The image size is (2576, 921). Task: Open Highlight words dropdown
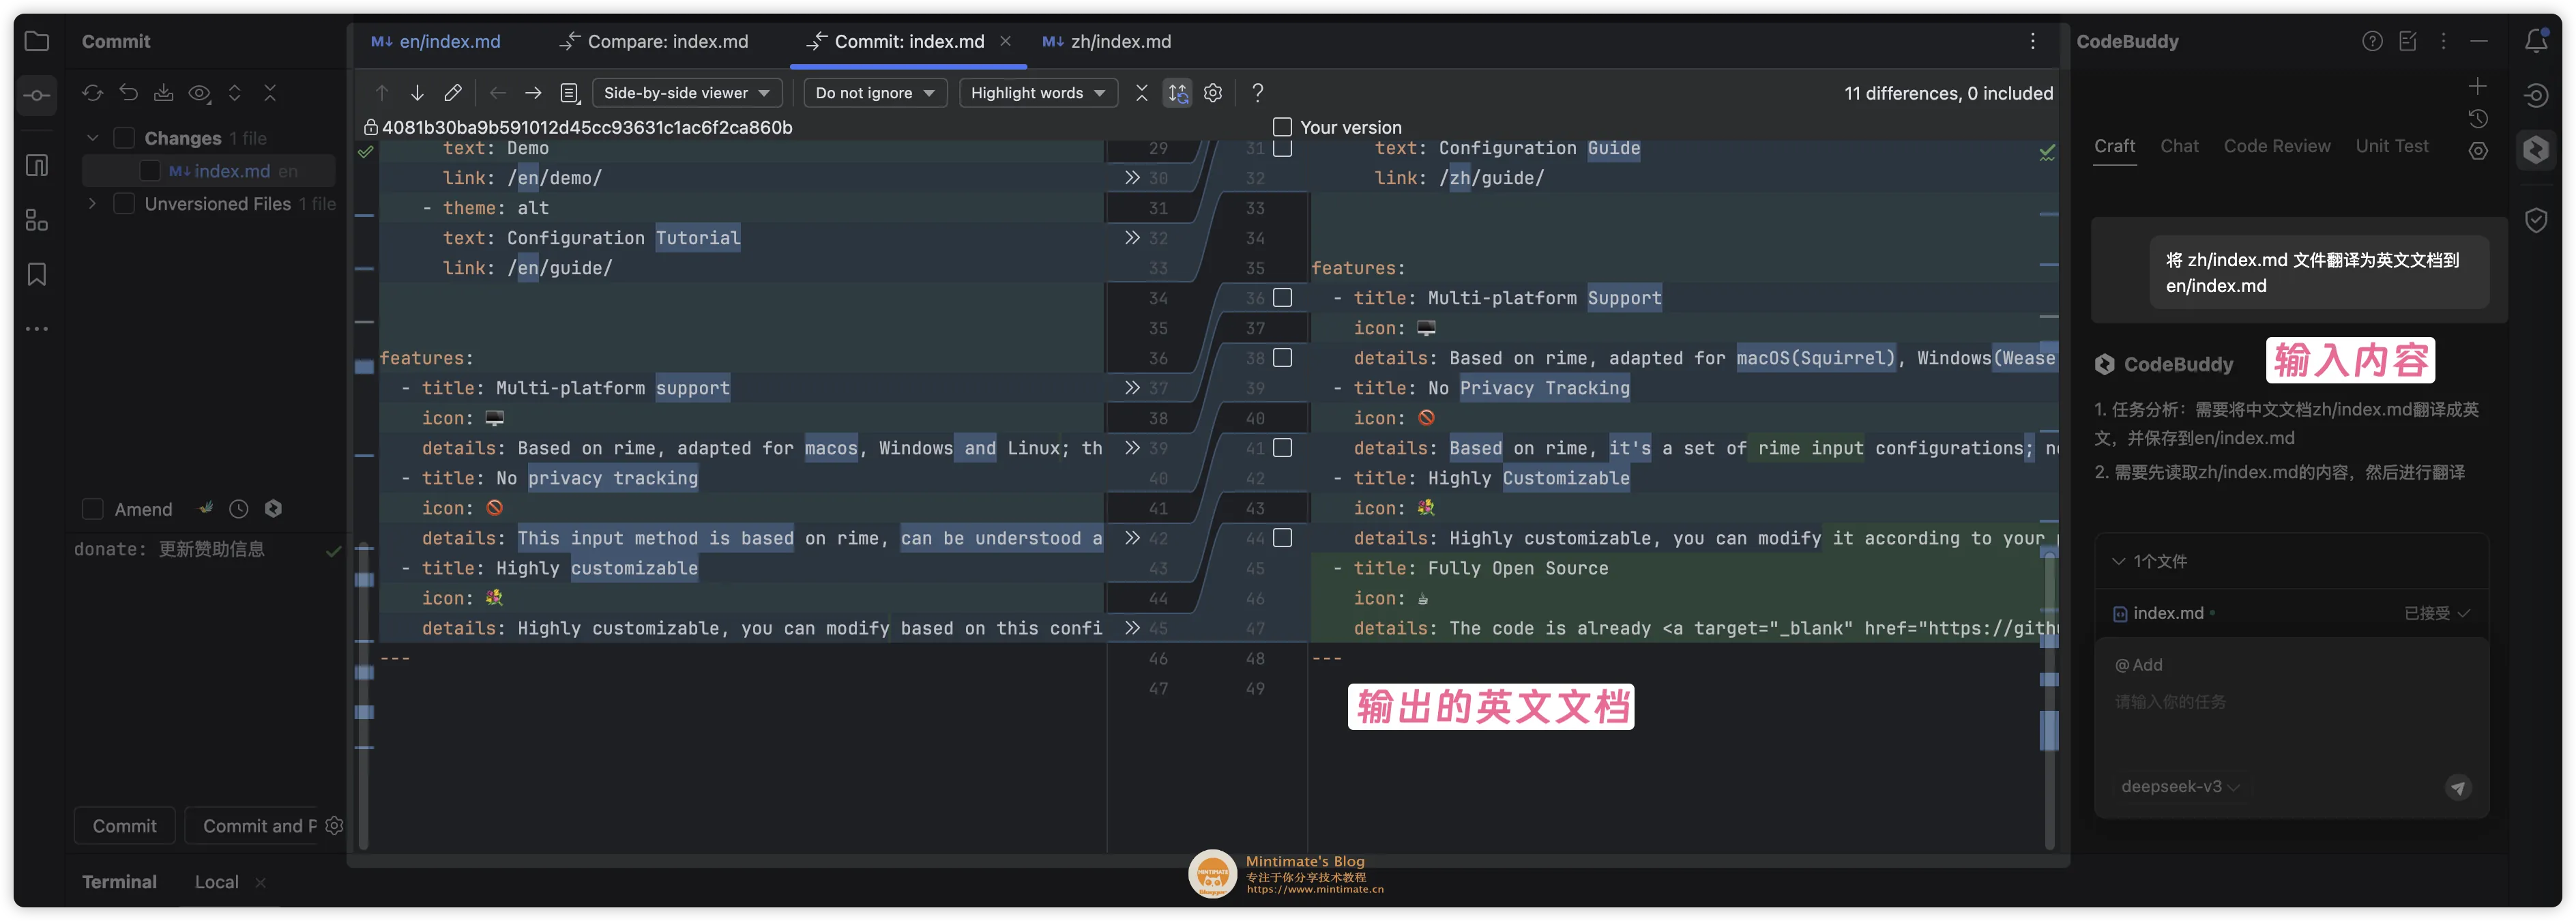click(x=1037, y=93)
